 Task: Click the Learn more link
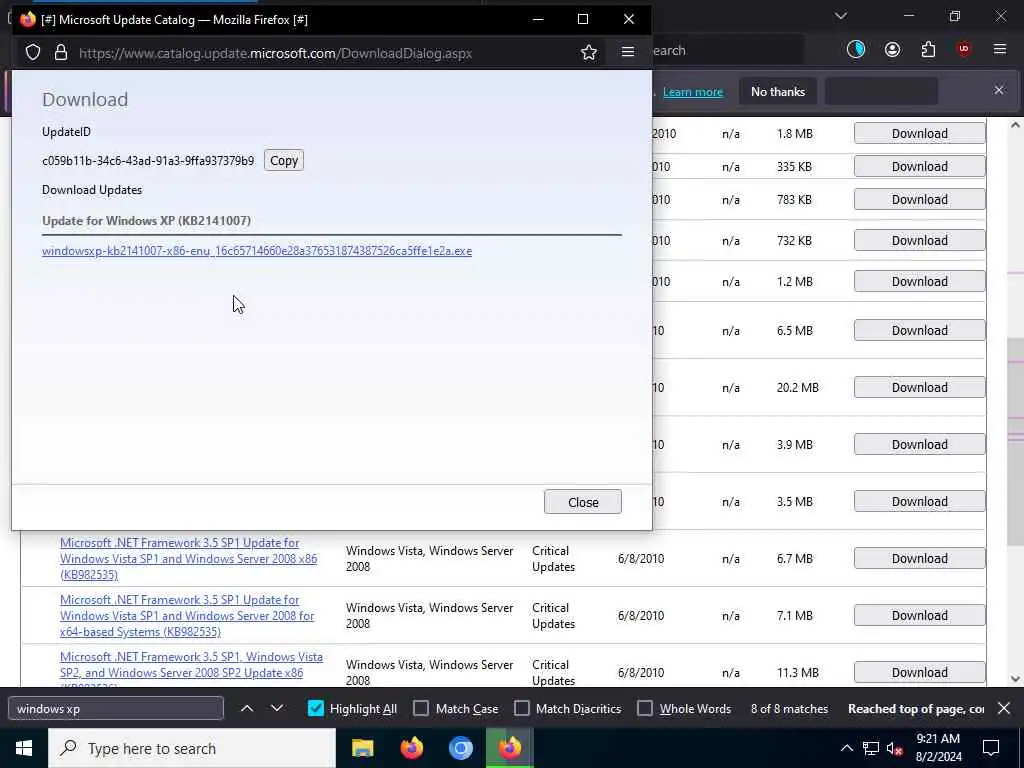[x=693, y=92]
